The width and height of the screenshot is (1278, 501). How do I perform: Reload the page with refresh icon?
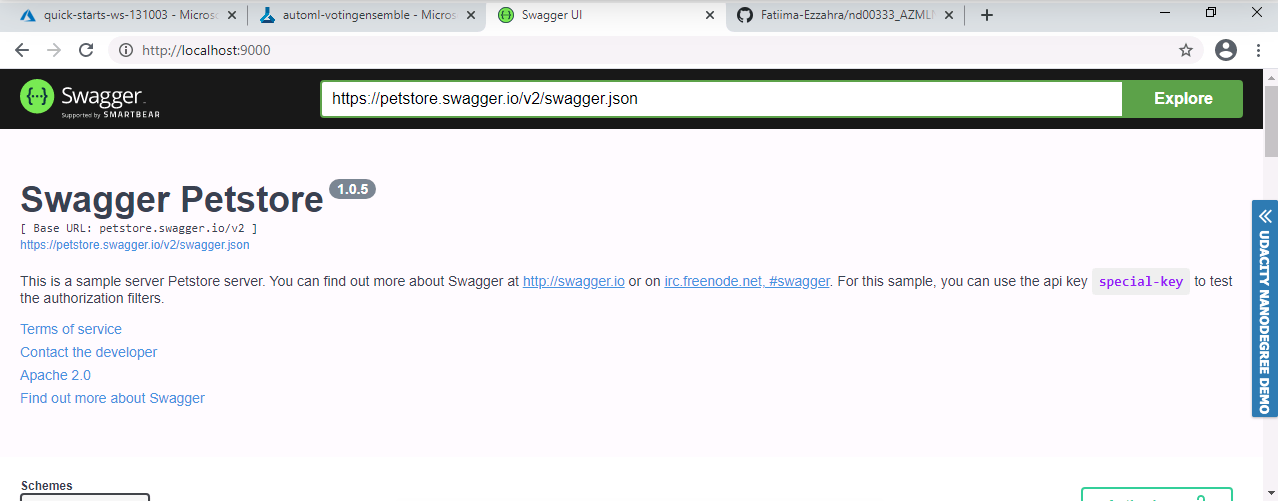point(86,50)
